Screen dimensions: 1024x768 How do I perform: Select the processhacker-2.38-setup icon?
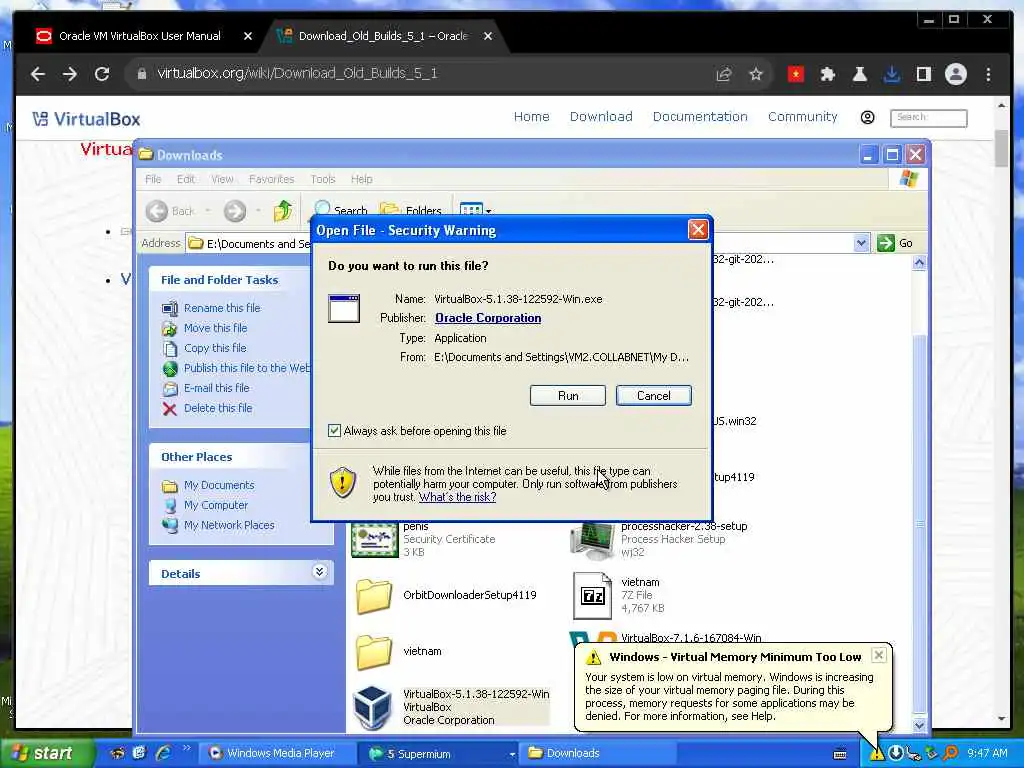592,539
